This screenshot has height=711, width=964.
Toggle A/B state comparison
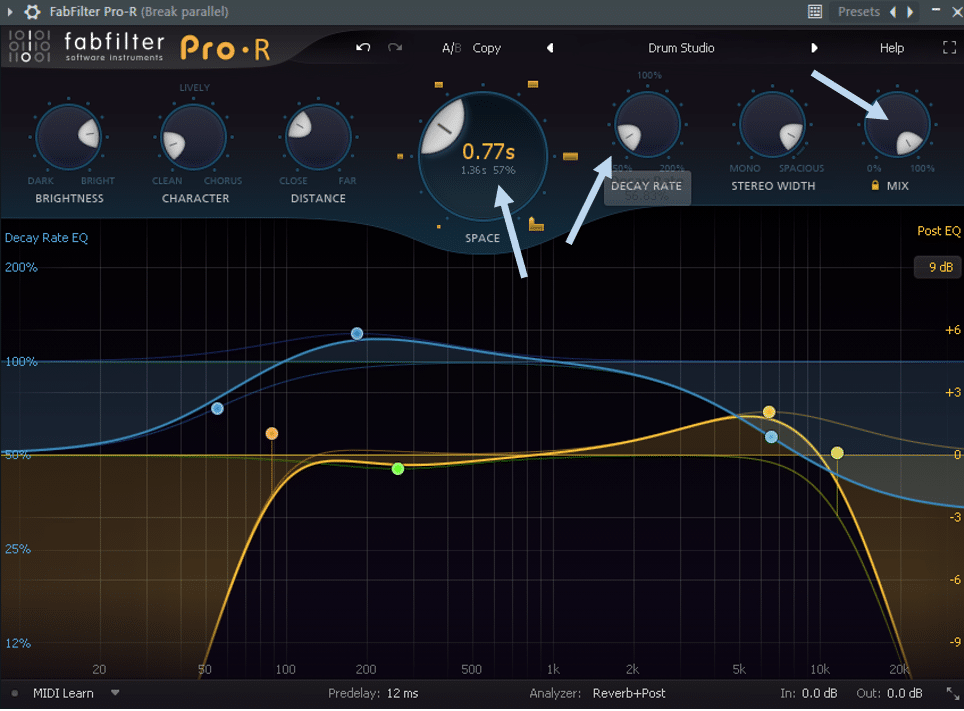pyautogui.click(x=451, y=48)
